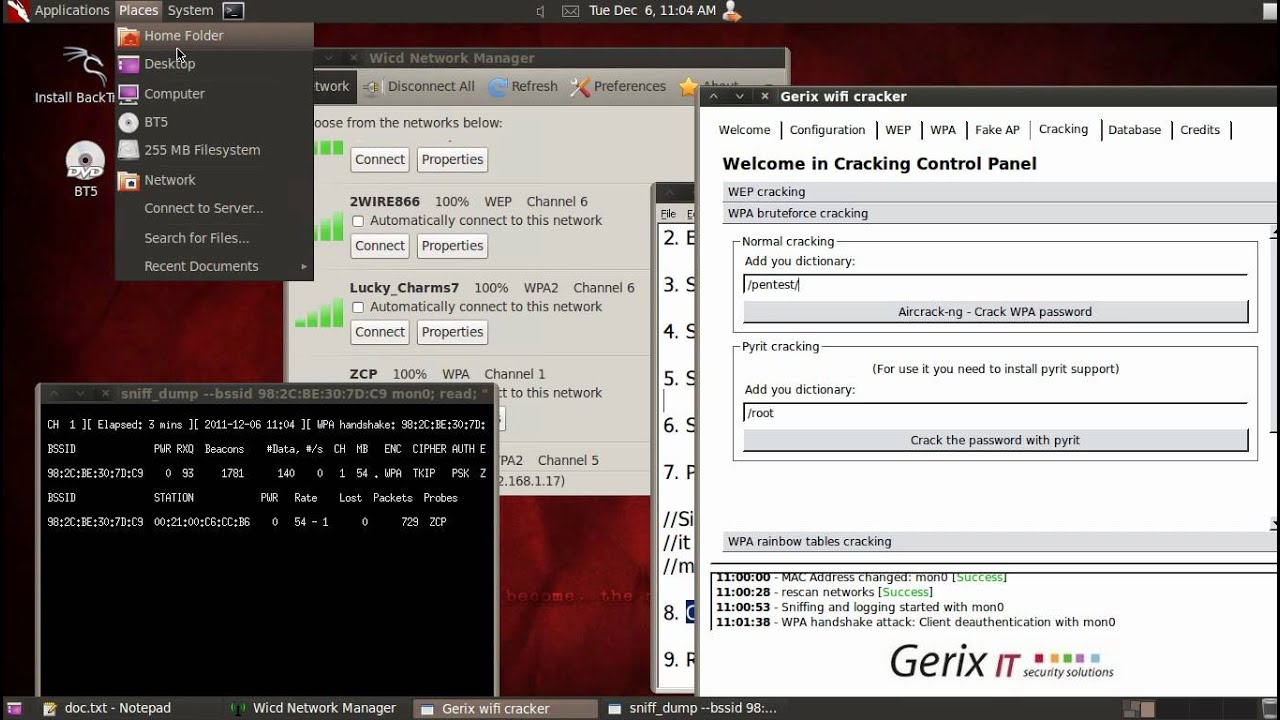The image size is (1280, 720).
Task: Click the About star icon in Wicd
Action: click(x=688, y=87)
